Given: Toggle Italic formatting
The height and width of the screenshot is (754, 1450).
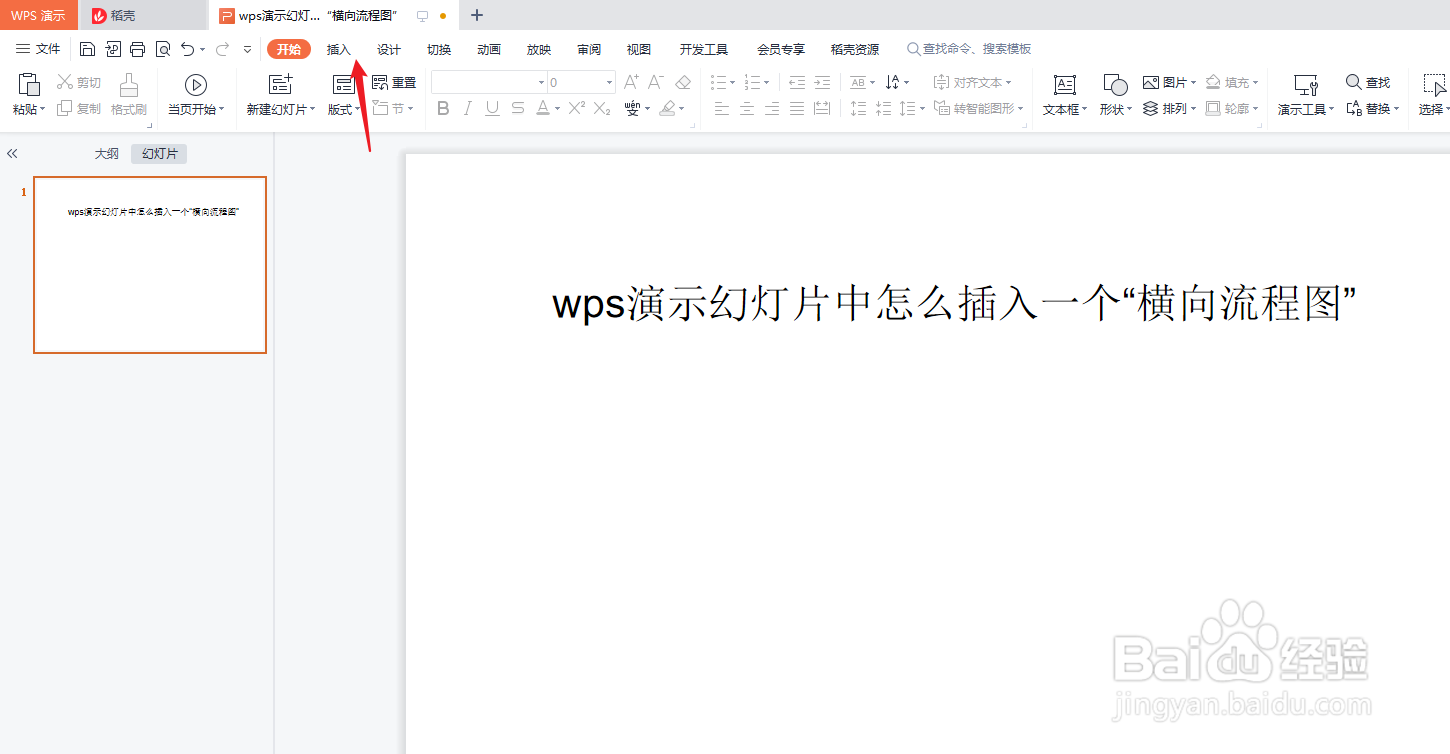Looking at the screenshot, I should [468, 108].
